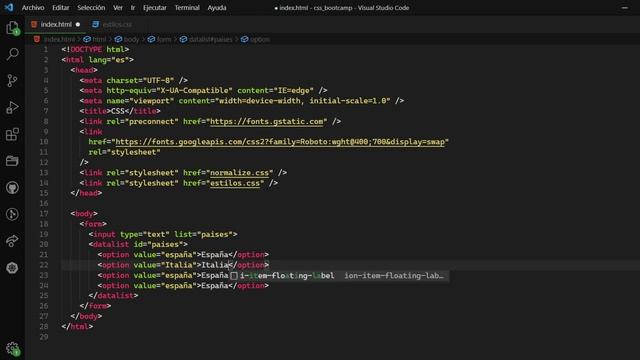Click the unsaved dot on index.html tab

pos(78,24)
